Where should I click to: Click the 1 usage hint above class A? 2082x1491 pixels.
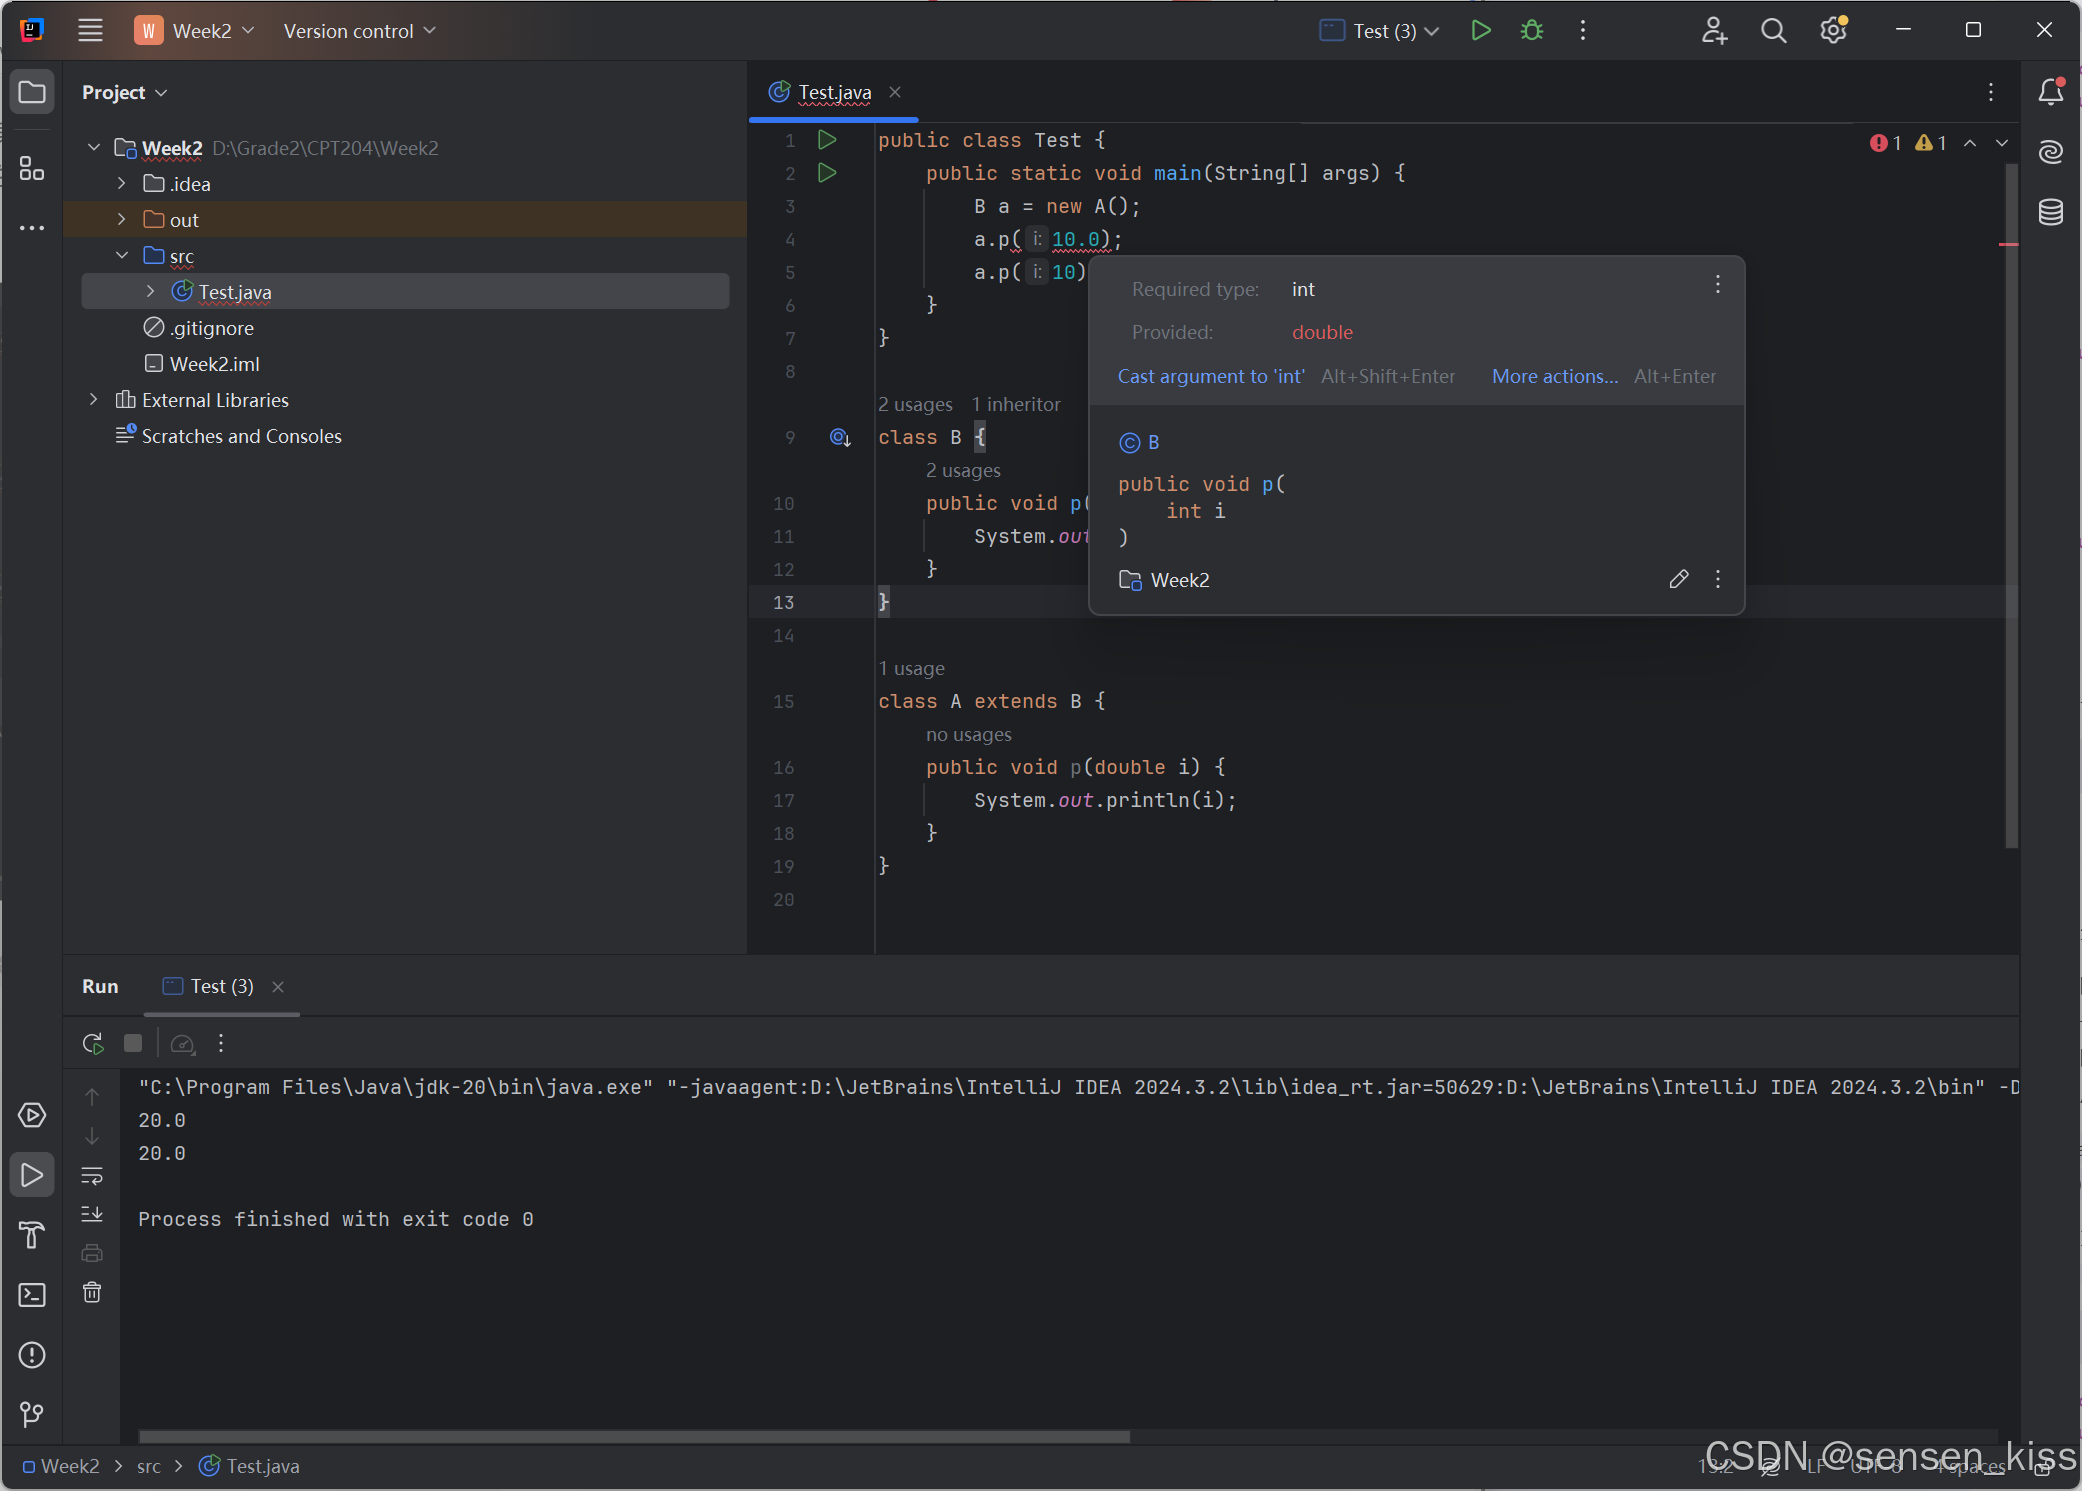click(911, 668)
